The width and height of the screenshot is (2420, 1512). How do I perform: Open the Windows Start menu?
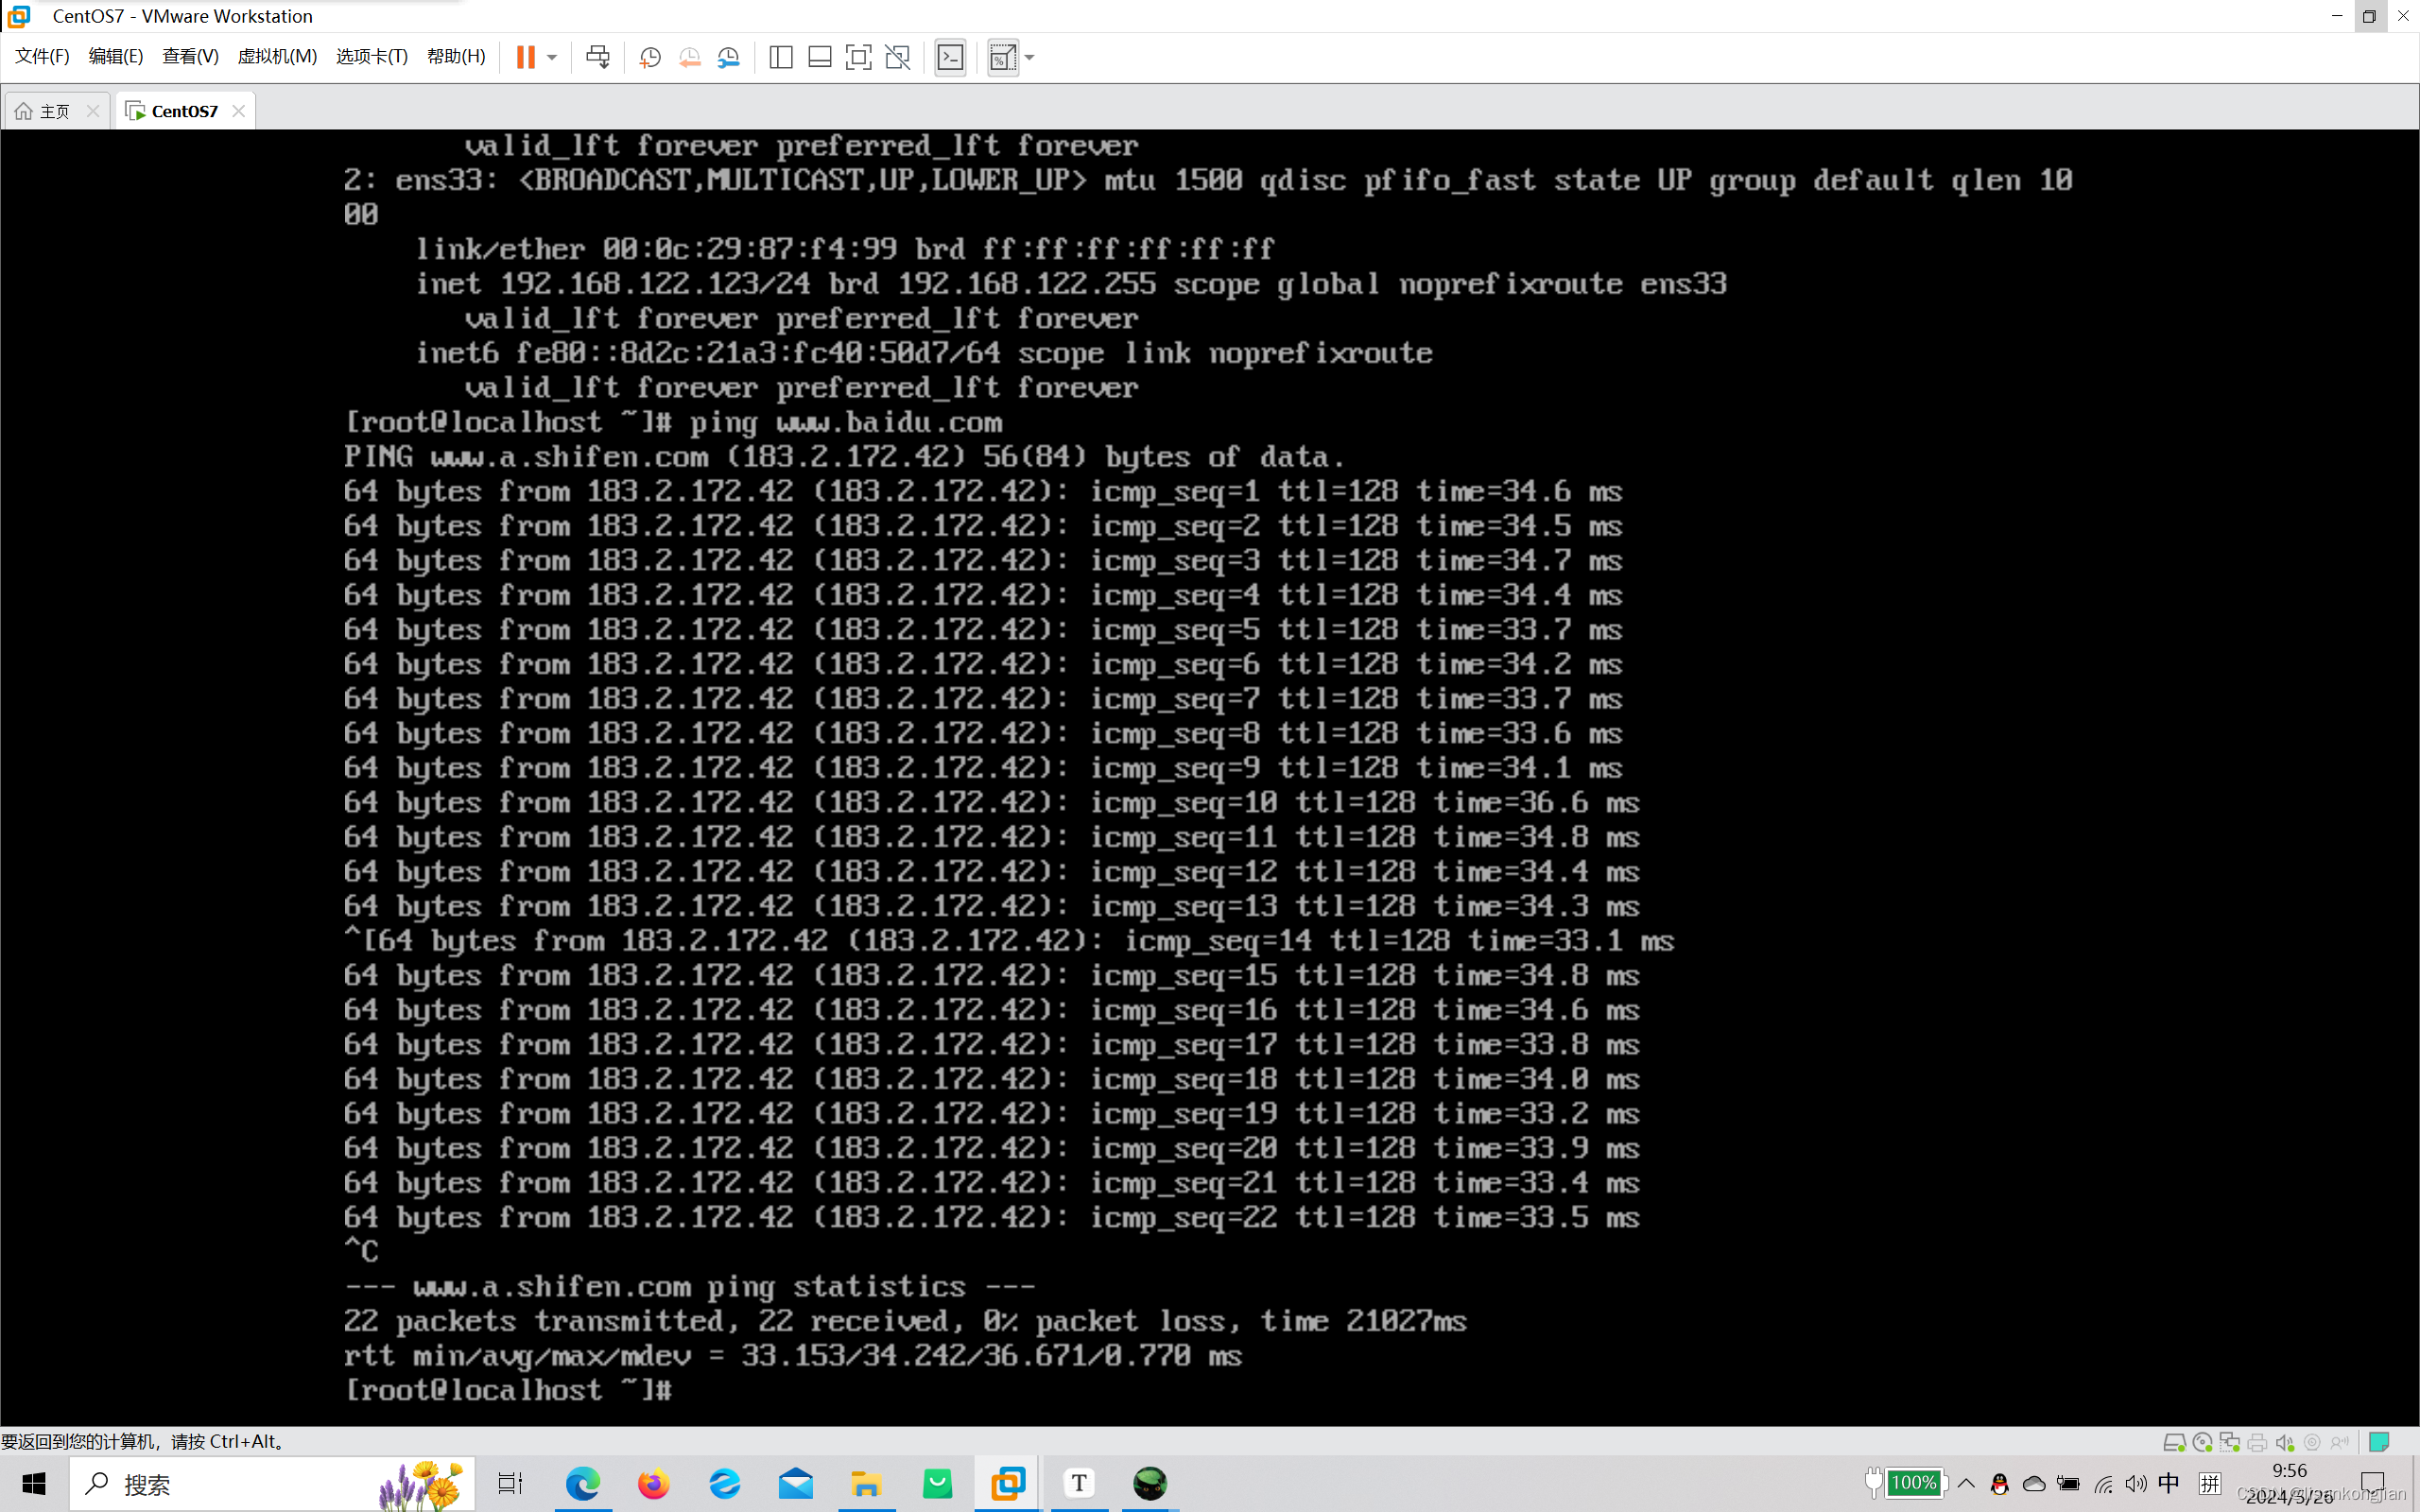(33, 1484)
